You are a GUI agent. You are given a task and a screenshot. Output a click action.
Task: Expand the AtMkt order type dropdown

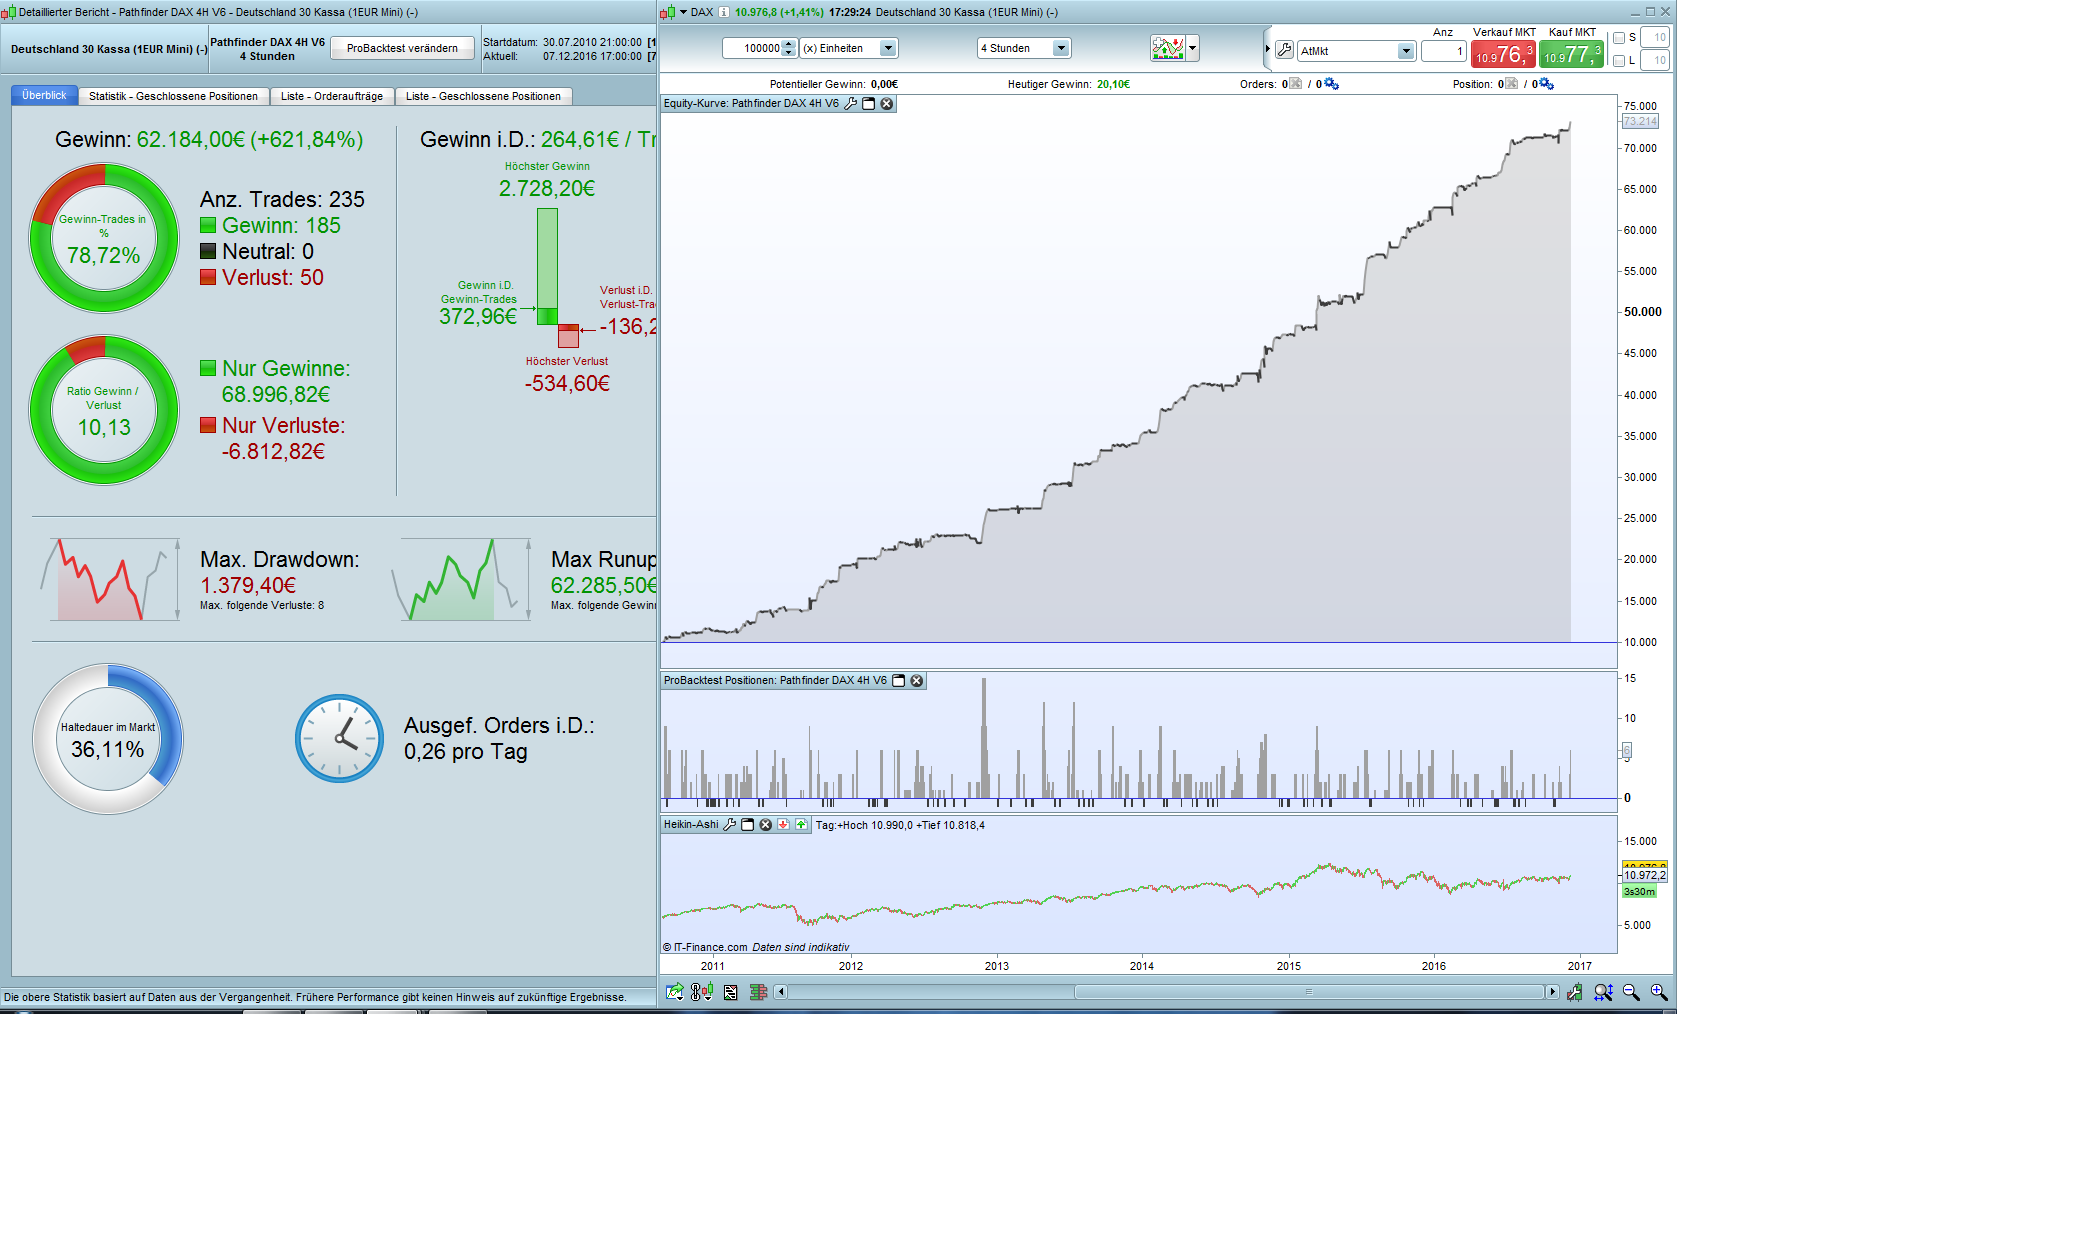click(x=1405, y=51)
